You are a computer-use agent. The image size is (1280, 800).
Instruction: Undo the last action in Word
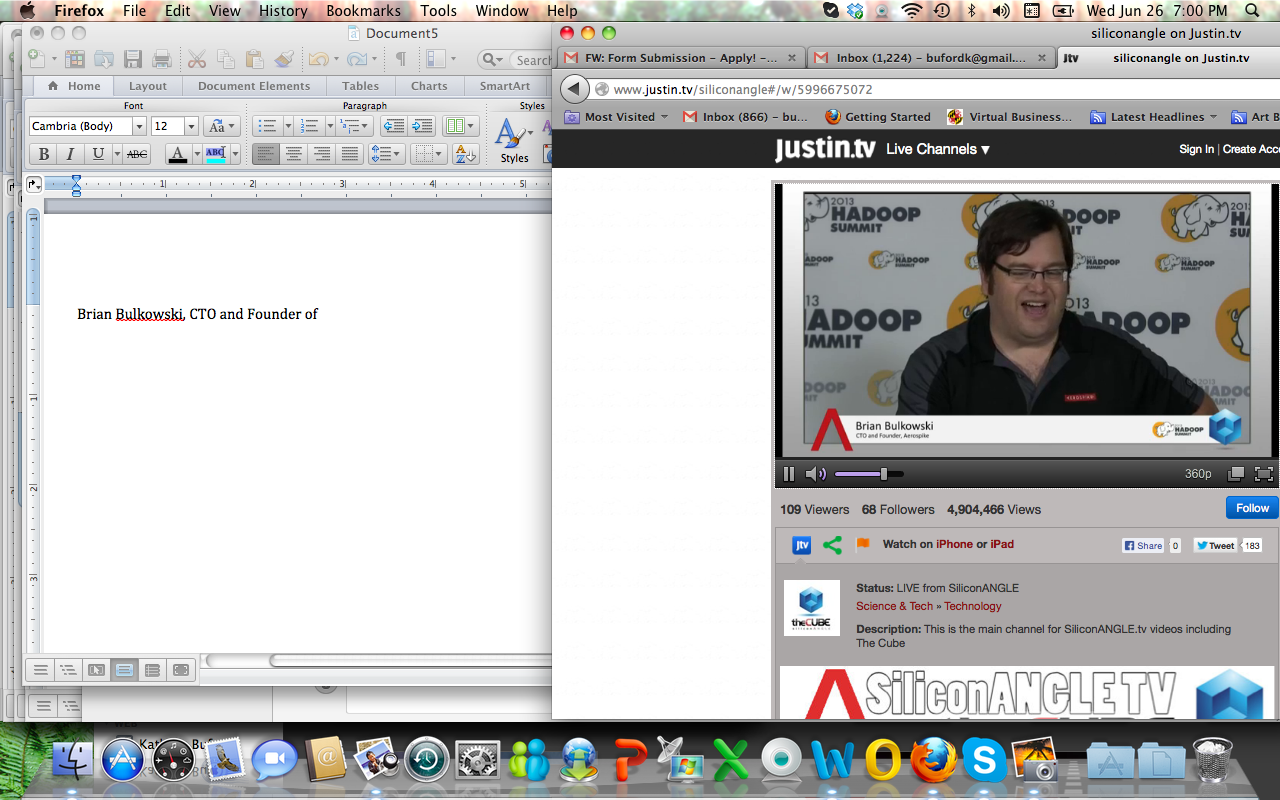[318, 59]
